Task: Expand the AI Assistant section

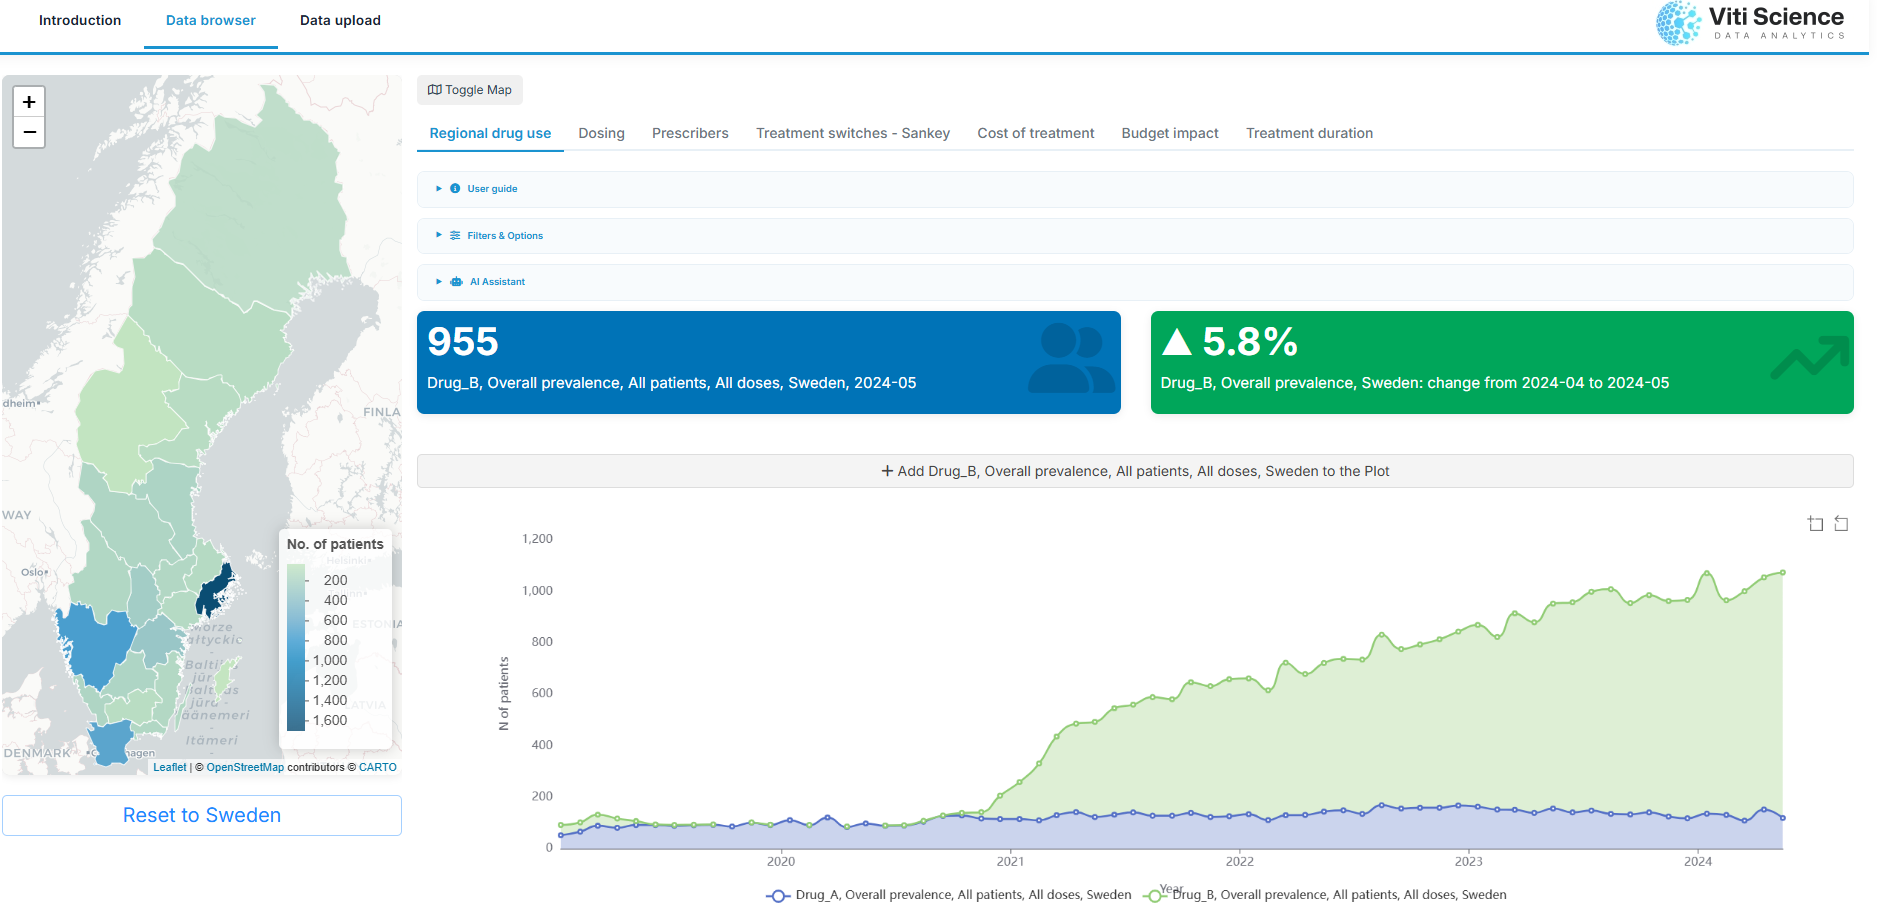Action: coord(1135,282)
